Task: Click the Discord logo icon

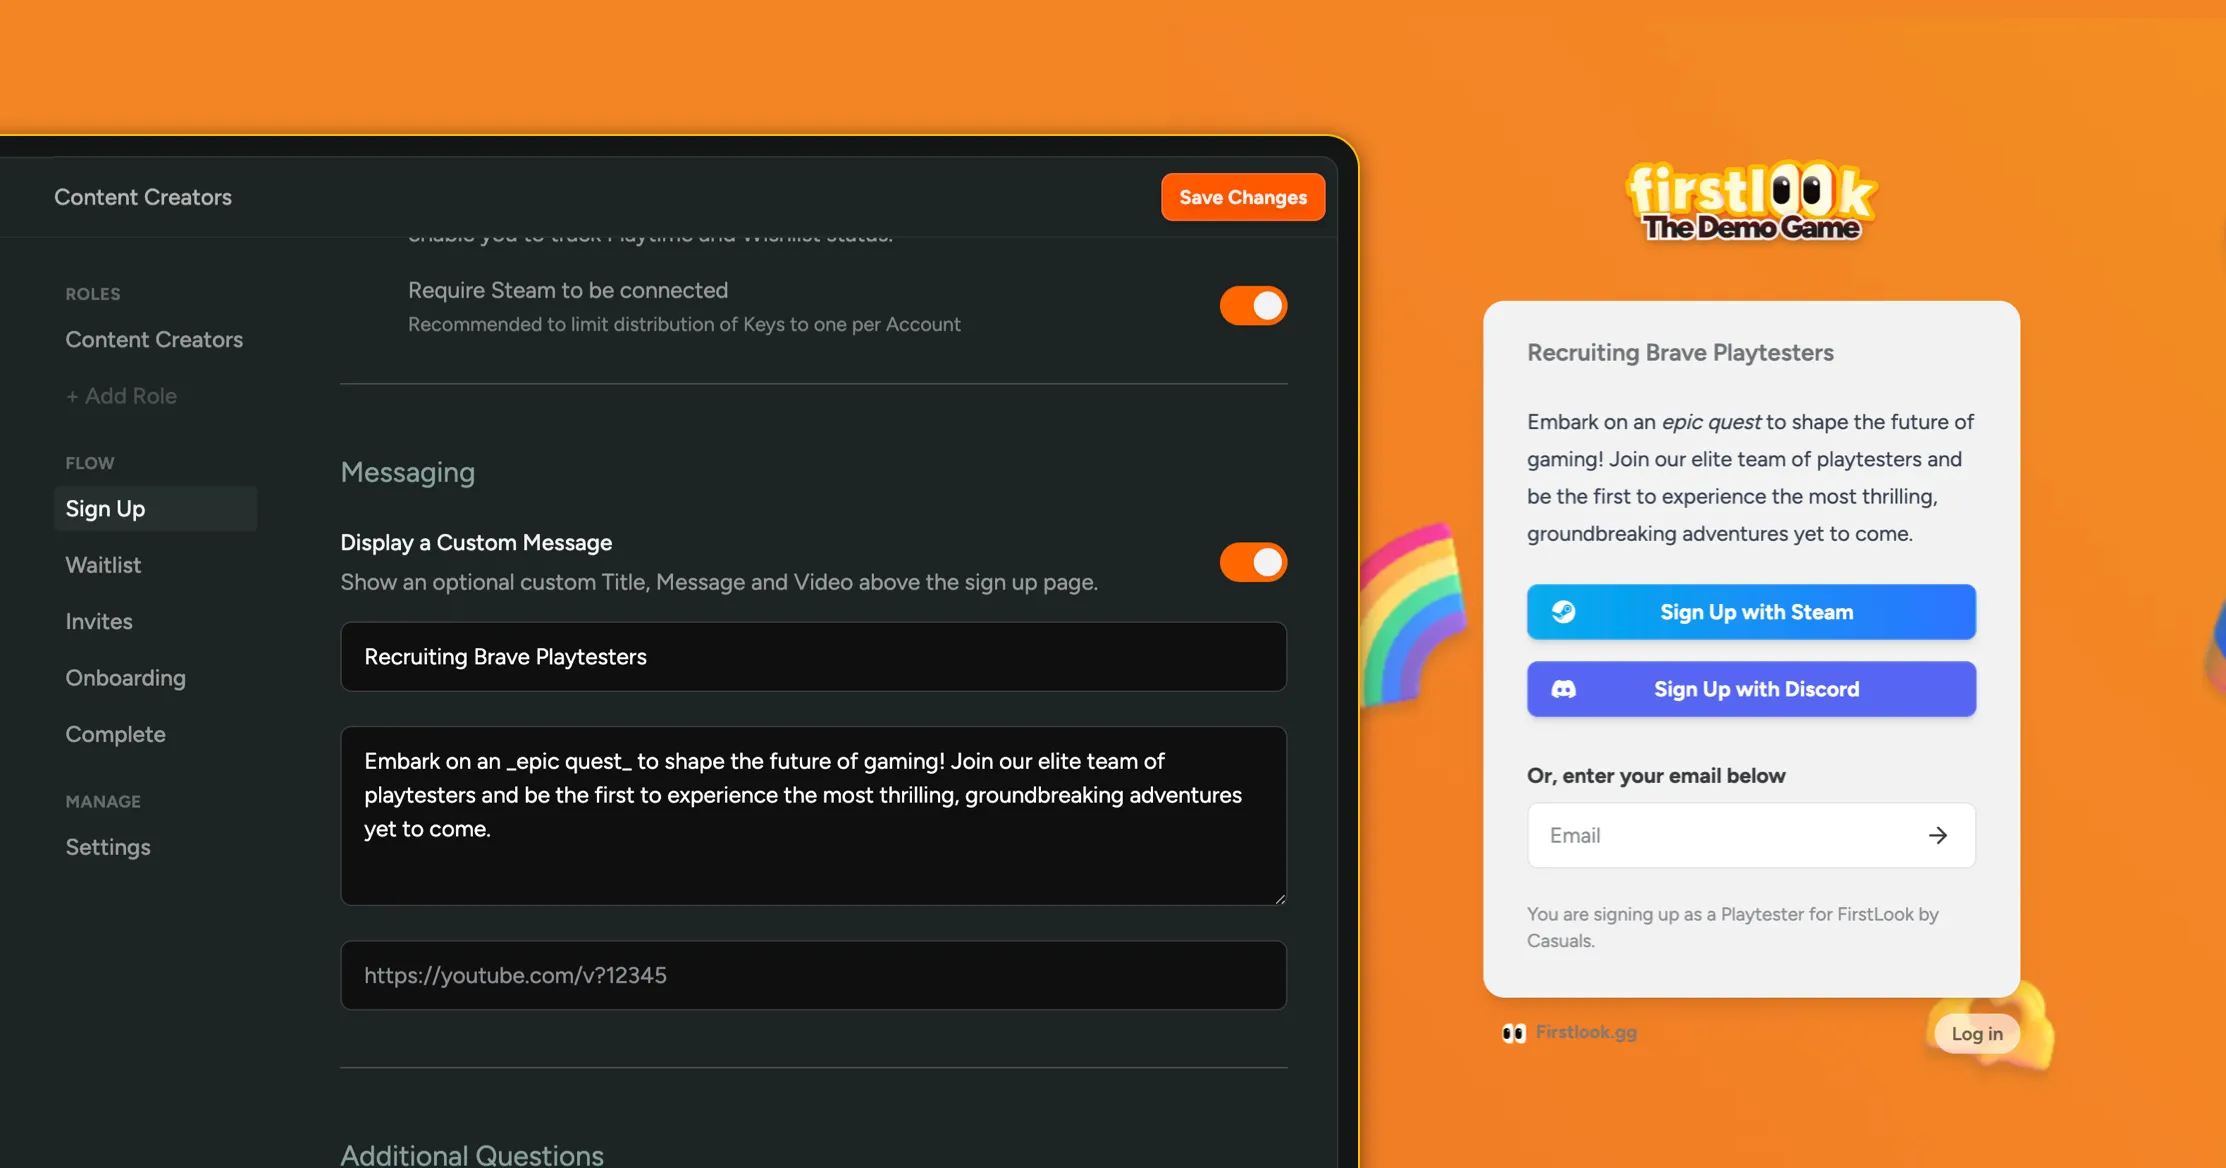Action: pyautogui.click(x=1563, y=689)
